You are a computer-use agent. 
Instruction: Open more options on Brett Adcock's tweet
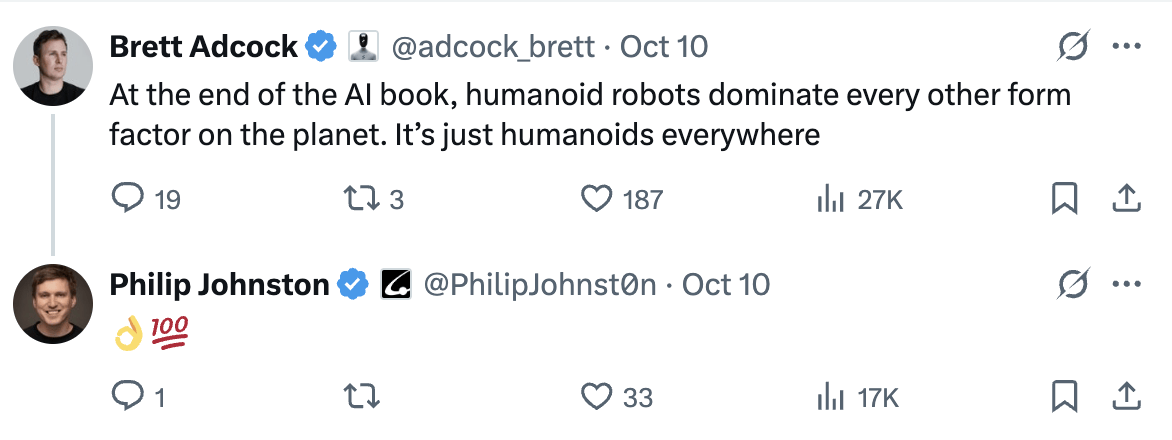click(x=1127, y=46)
